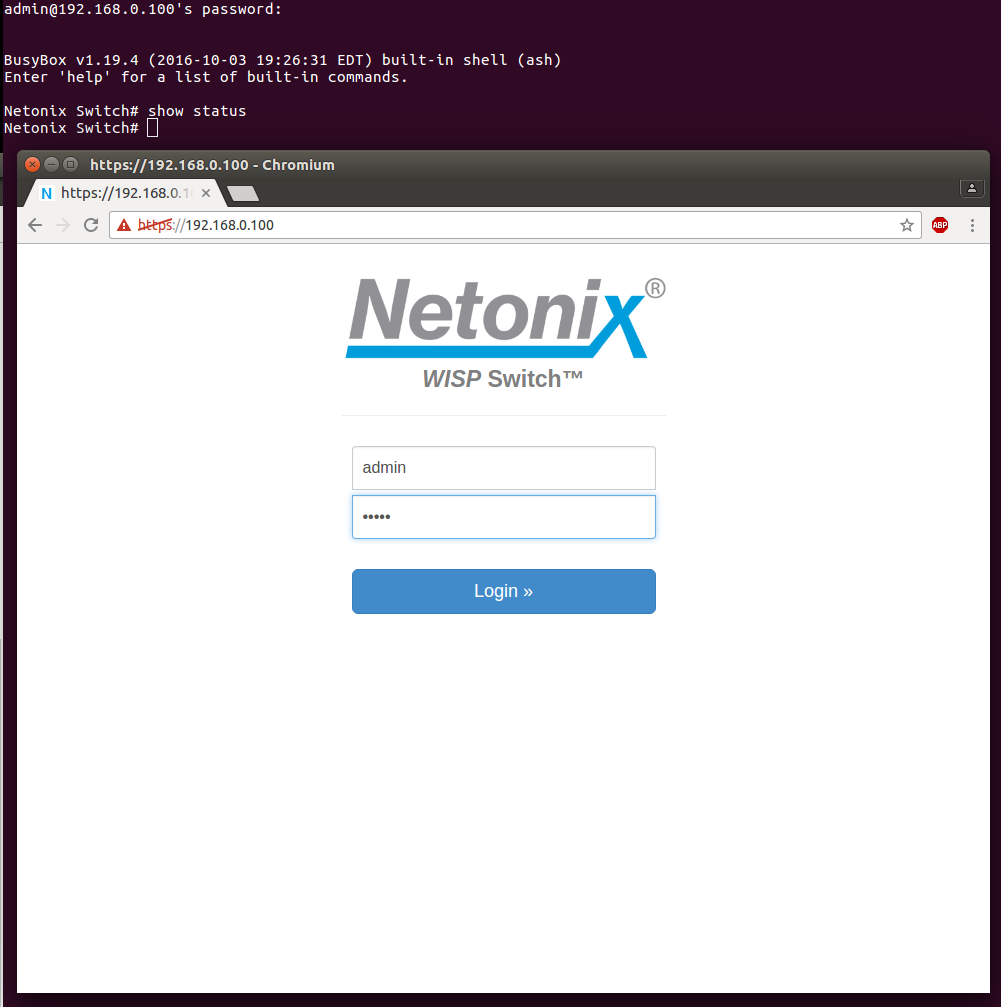
Task: Click the red security warning triangle
Action: [x=124, y=225]
